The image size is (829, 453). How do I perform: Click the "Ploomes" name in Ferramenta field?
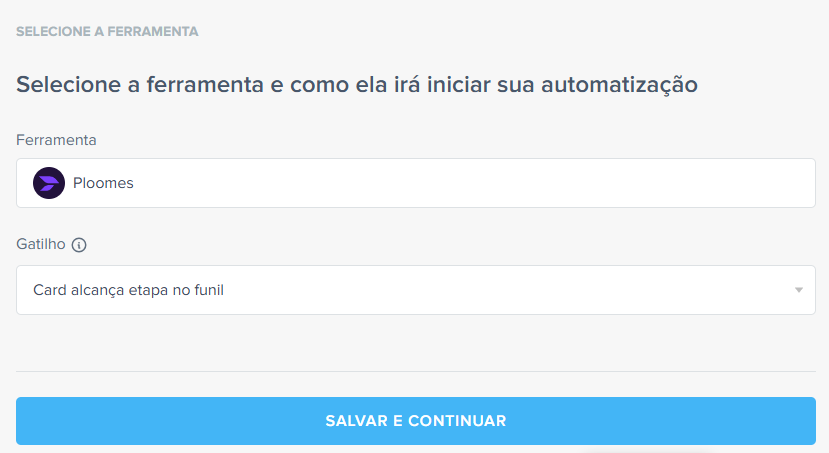pyautogui.click(x=103, y=183)
